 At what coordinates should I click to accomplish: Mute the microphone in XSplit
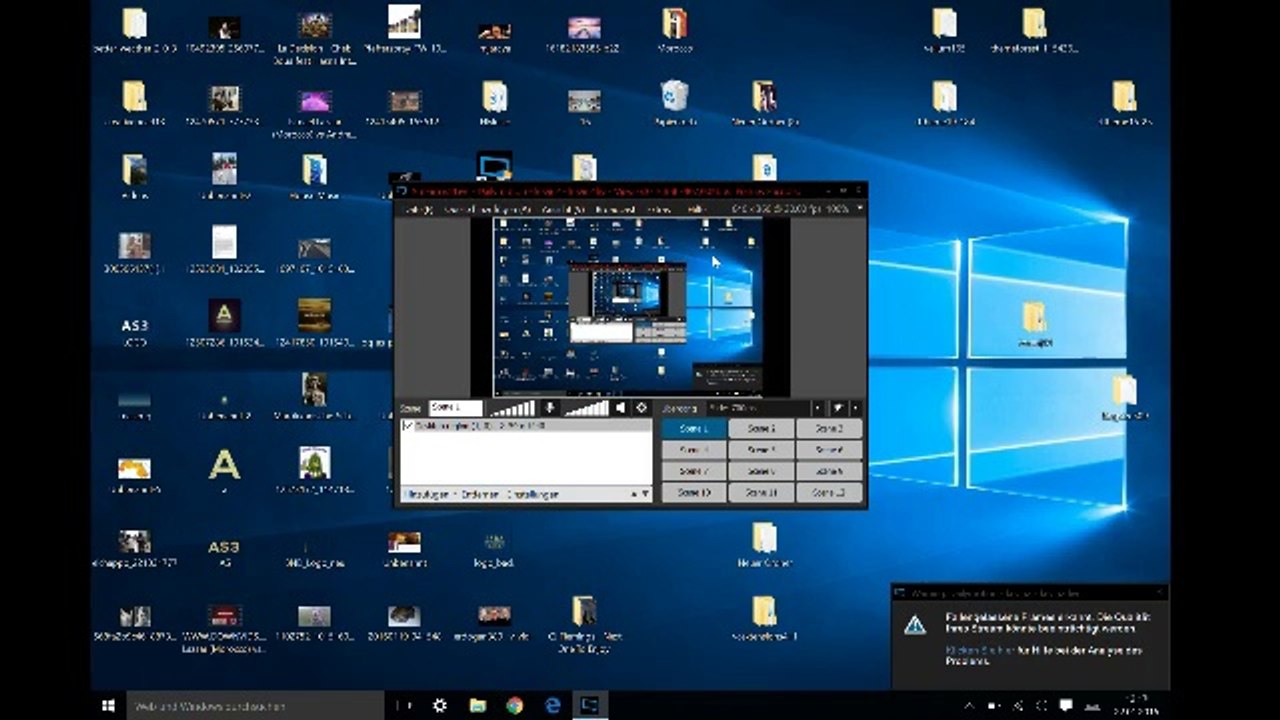point(549,408)
